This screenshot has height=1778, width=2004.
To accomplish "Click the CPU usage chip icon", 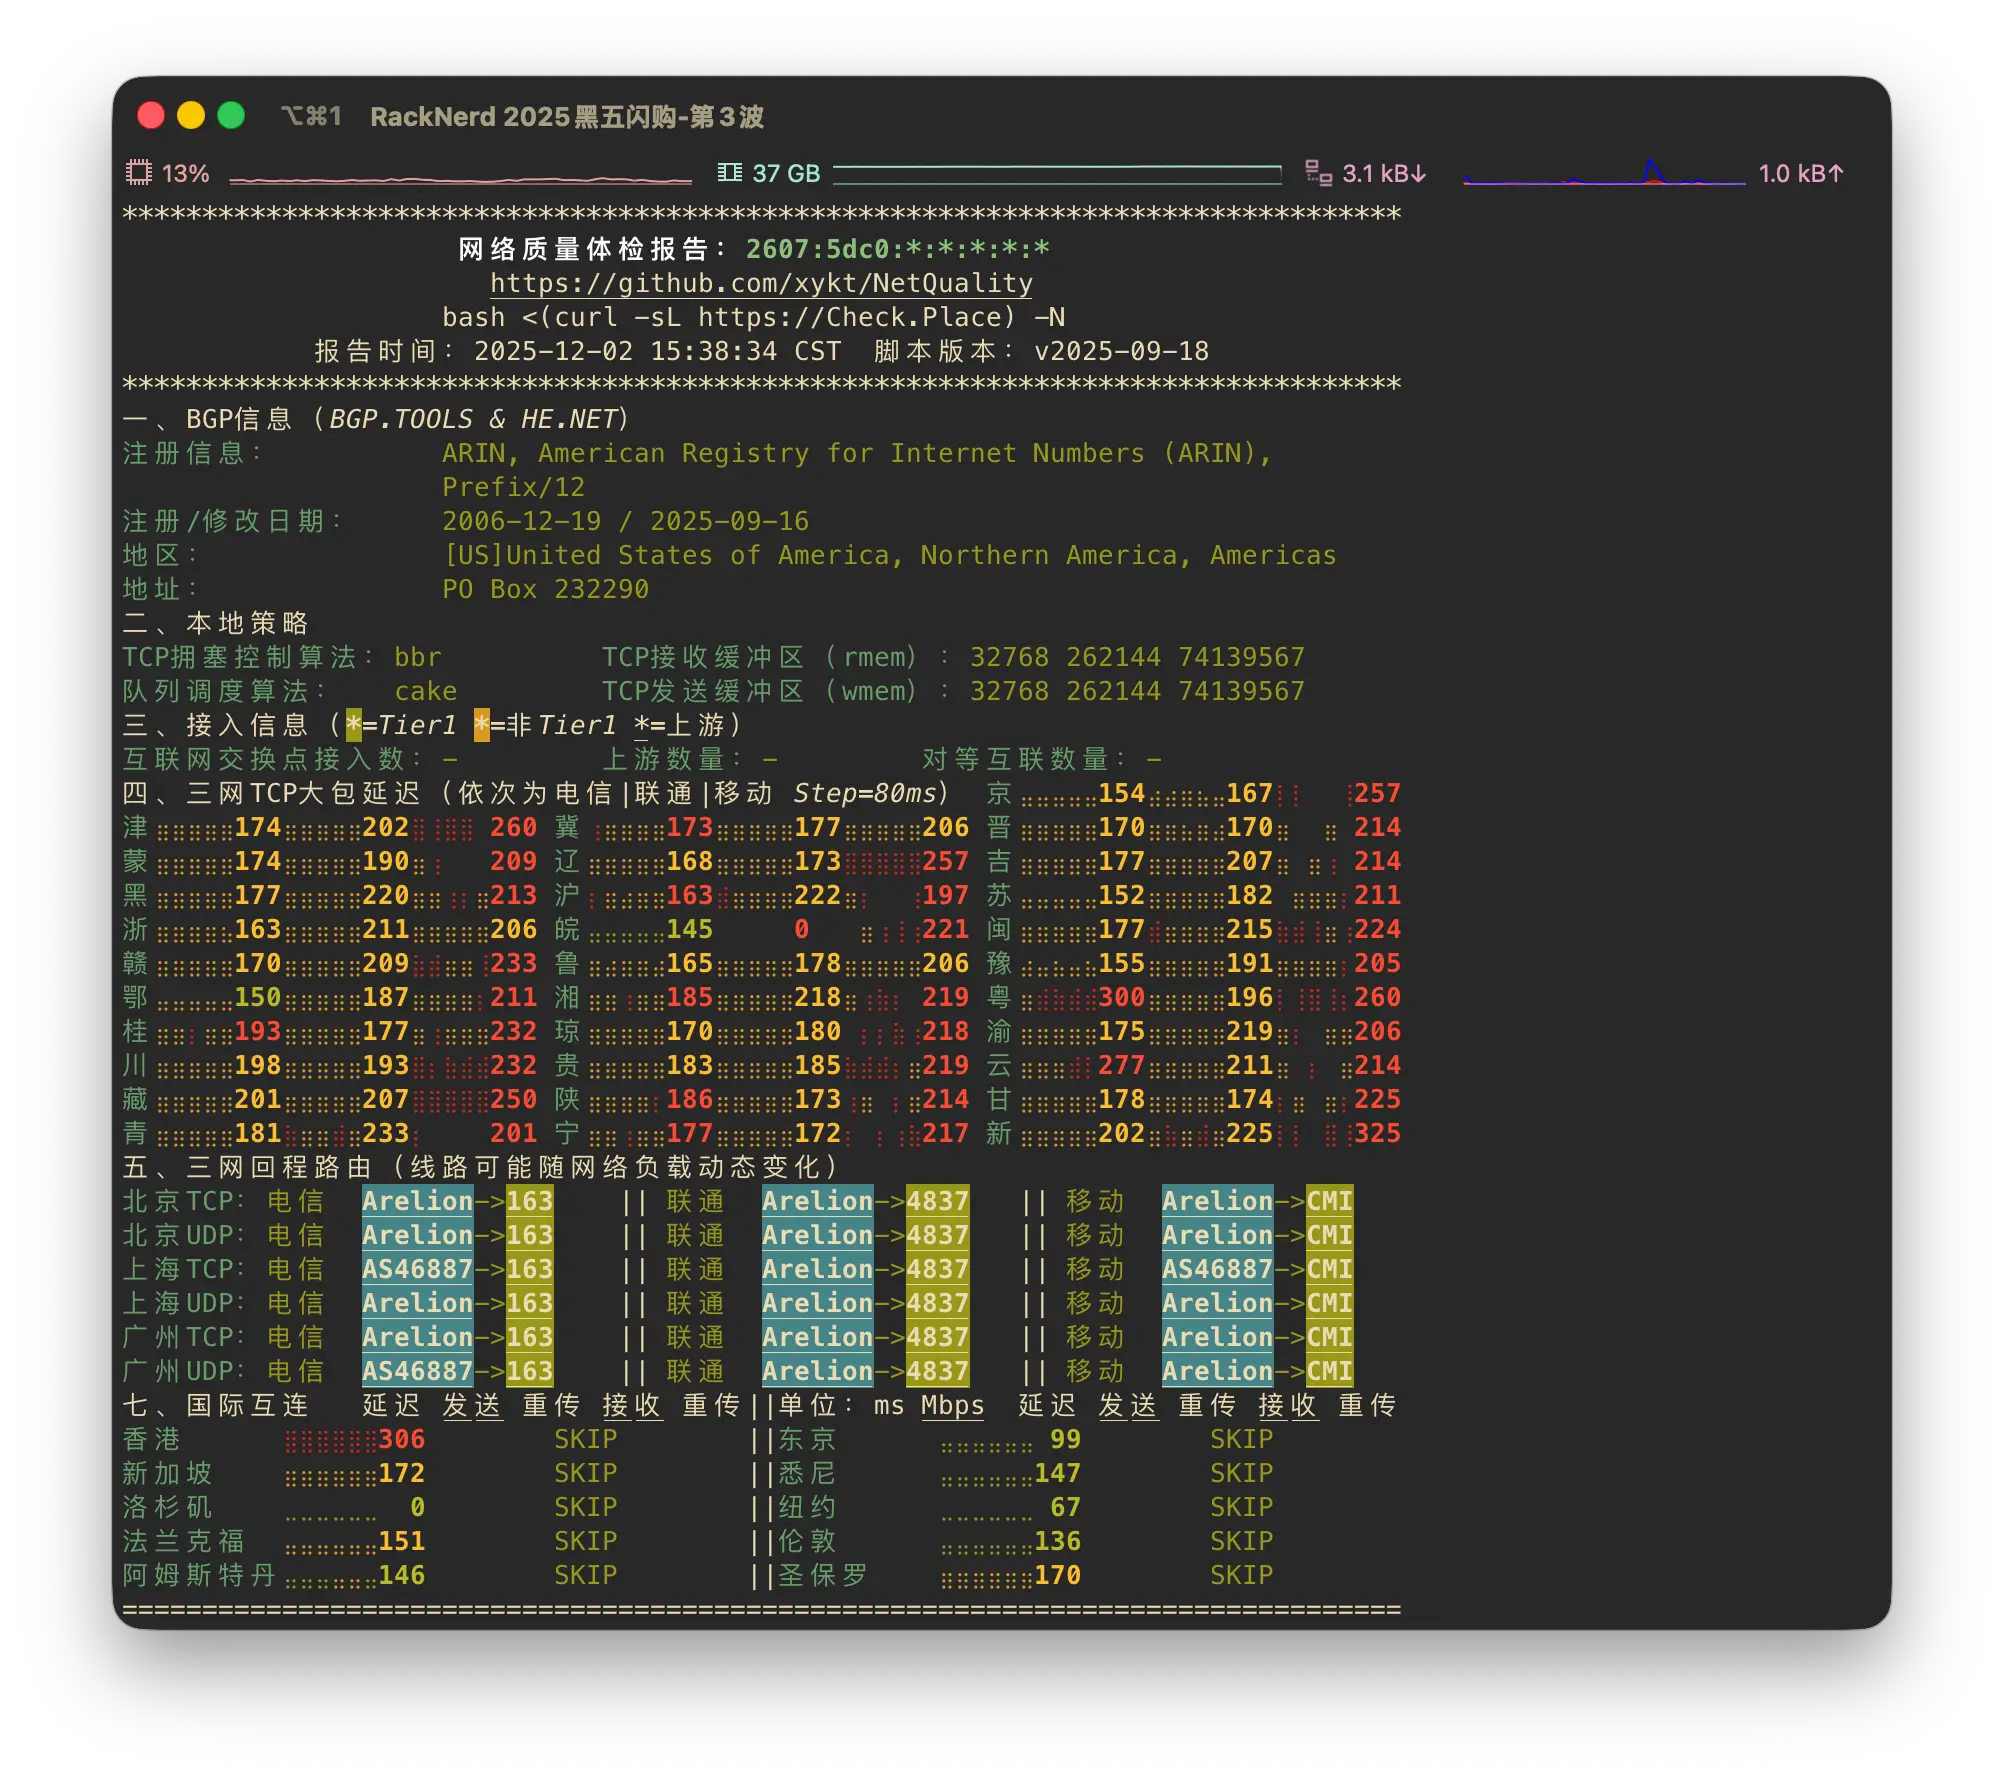I will (x=138, y=173).
